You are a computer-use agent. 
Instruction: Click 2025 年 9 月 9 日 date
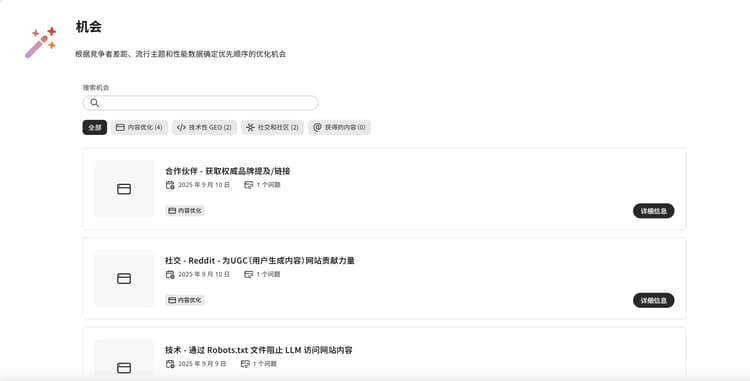[x=202, y=364]
